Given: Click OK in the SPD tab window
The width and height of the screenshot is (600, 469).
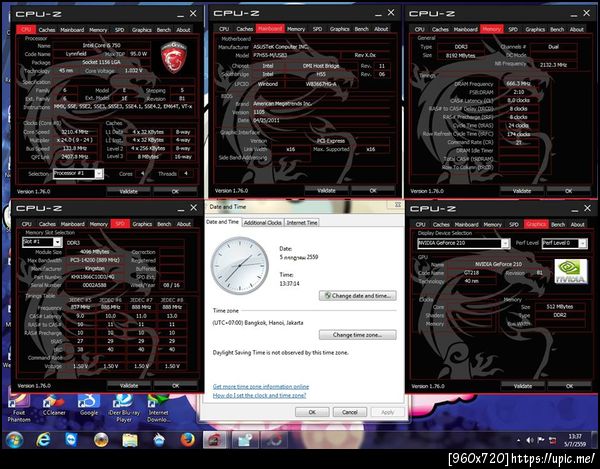Looking at the screenshot, I should [x=175, y=386].
